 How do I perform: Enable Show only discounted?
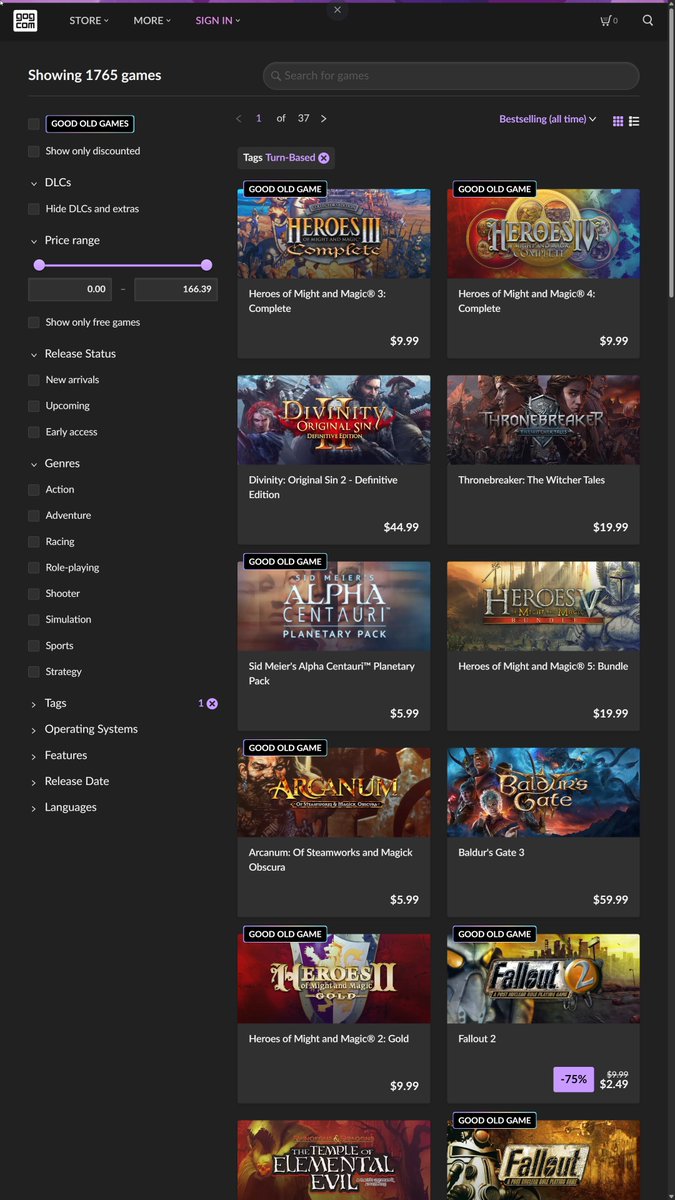[34, 151]
